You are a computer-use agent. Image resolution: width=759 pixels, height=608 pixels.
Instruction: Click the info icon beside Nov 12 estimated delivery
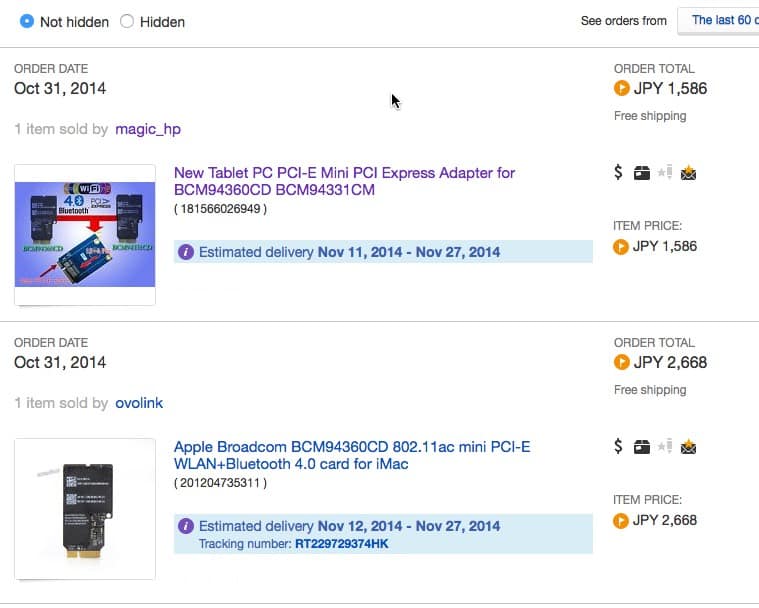click(x=185, y=526)
